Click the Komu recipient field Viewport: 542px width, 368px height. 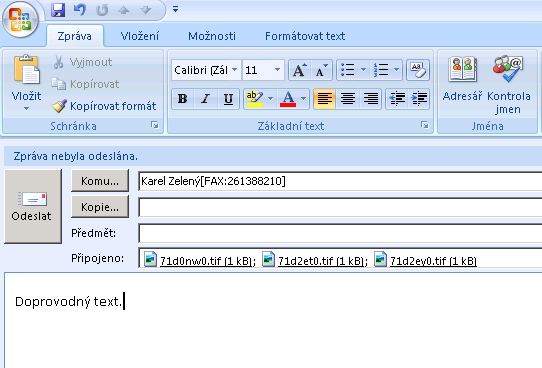(x=340, y=181)
